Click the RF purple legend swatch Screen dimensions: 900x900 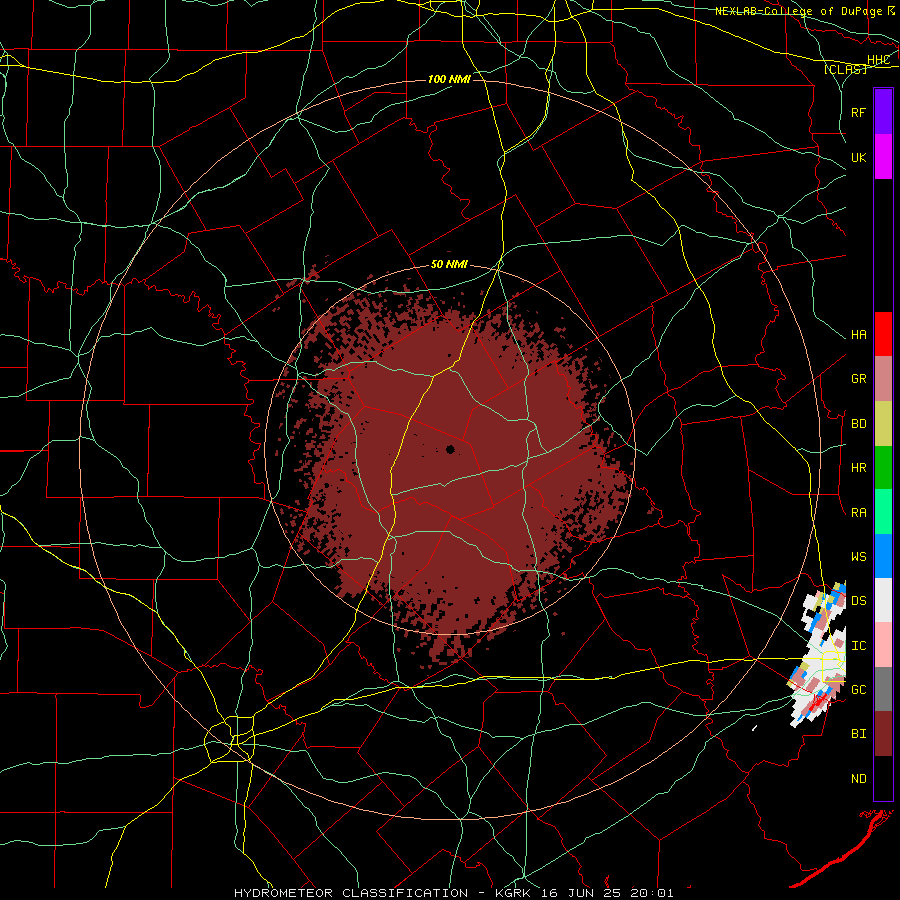[883, 112]
